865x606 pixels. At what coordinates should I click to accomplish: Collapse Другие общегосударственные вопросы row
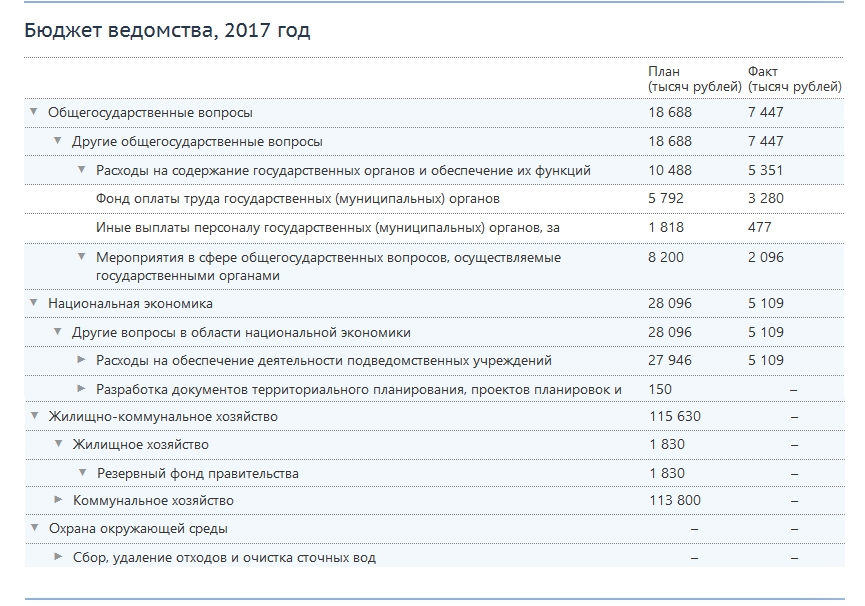(58, 141)
